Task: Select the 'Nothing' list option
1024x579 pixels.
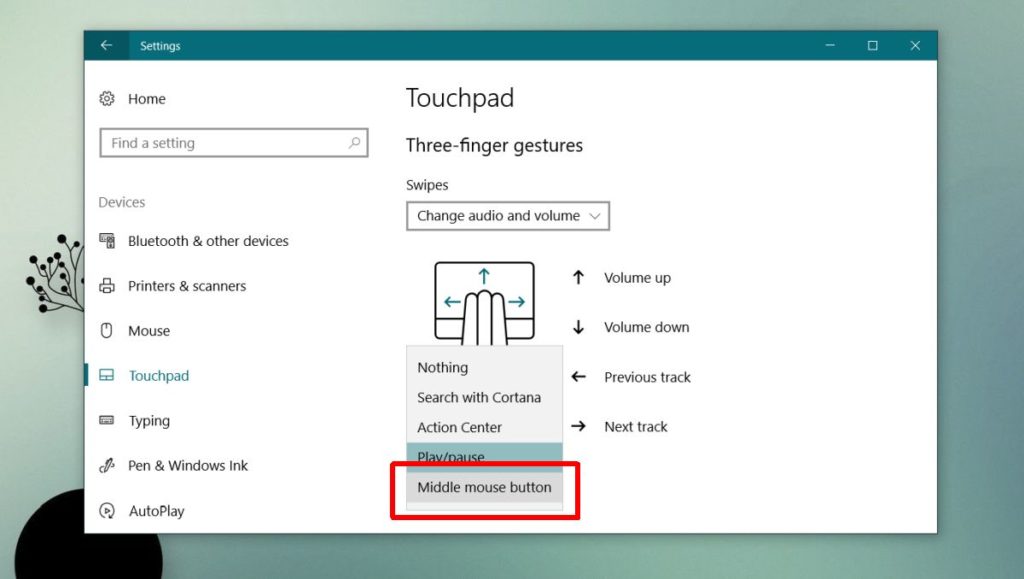Action: (x=441, y=367)
